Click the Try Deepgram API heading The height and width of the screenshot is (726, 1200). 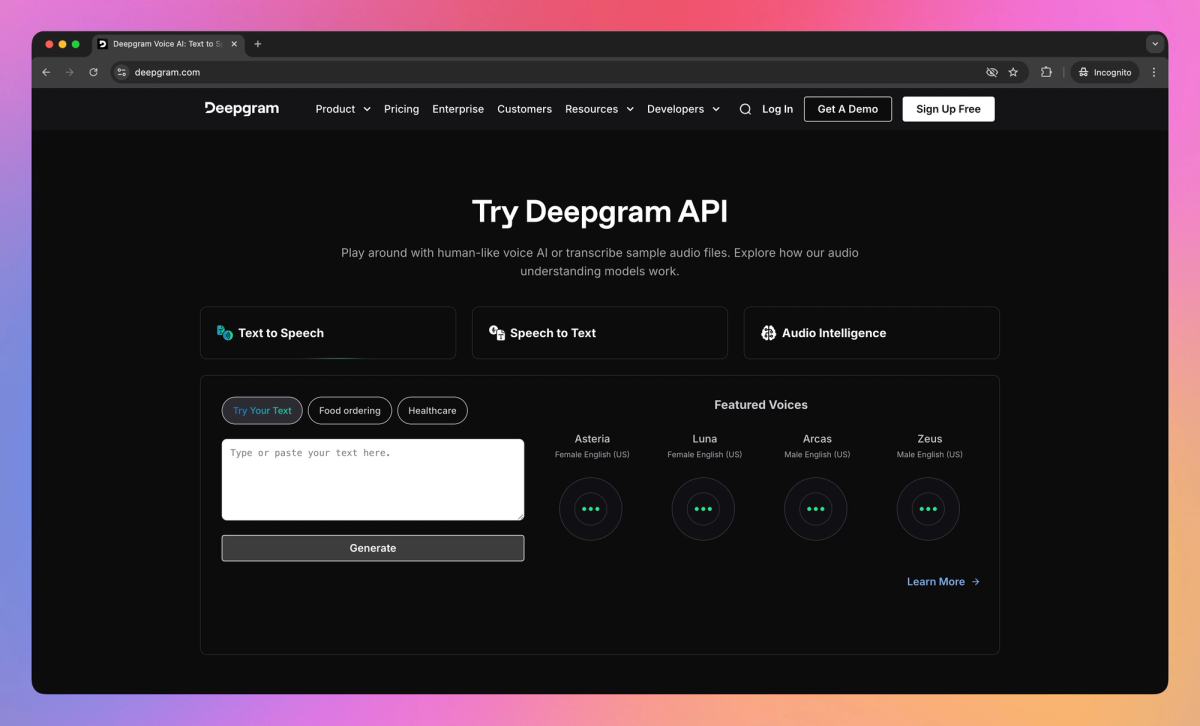coord(600,212)
